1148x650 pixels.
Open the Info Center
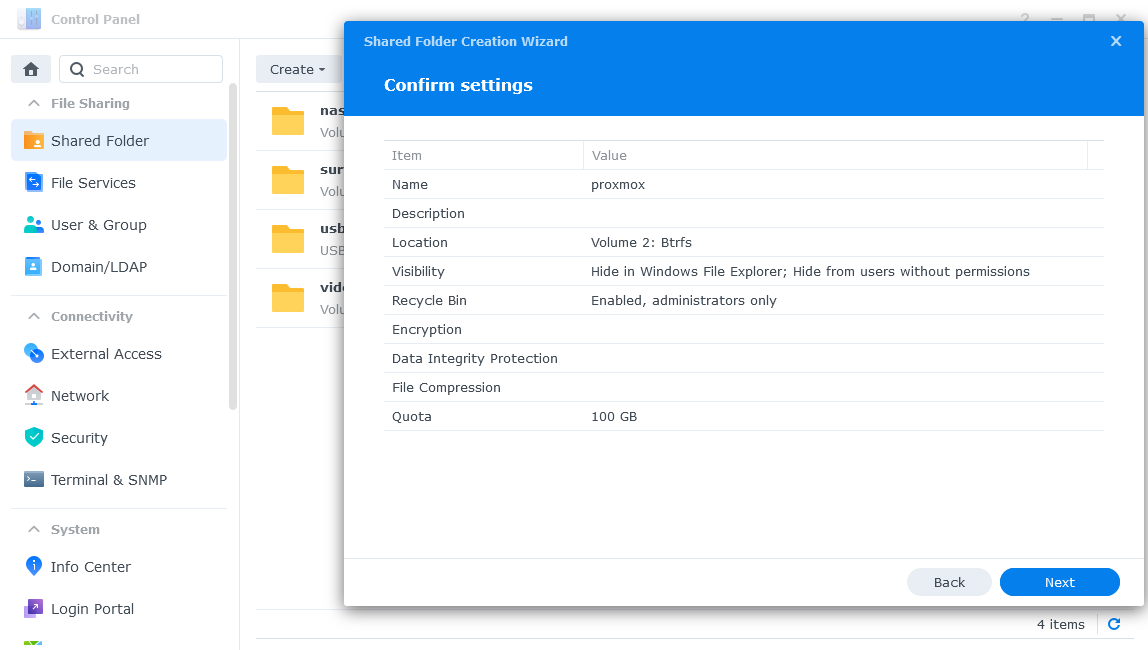90,567
